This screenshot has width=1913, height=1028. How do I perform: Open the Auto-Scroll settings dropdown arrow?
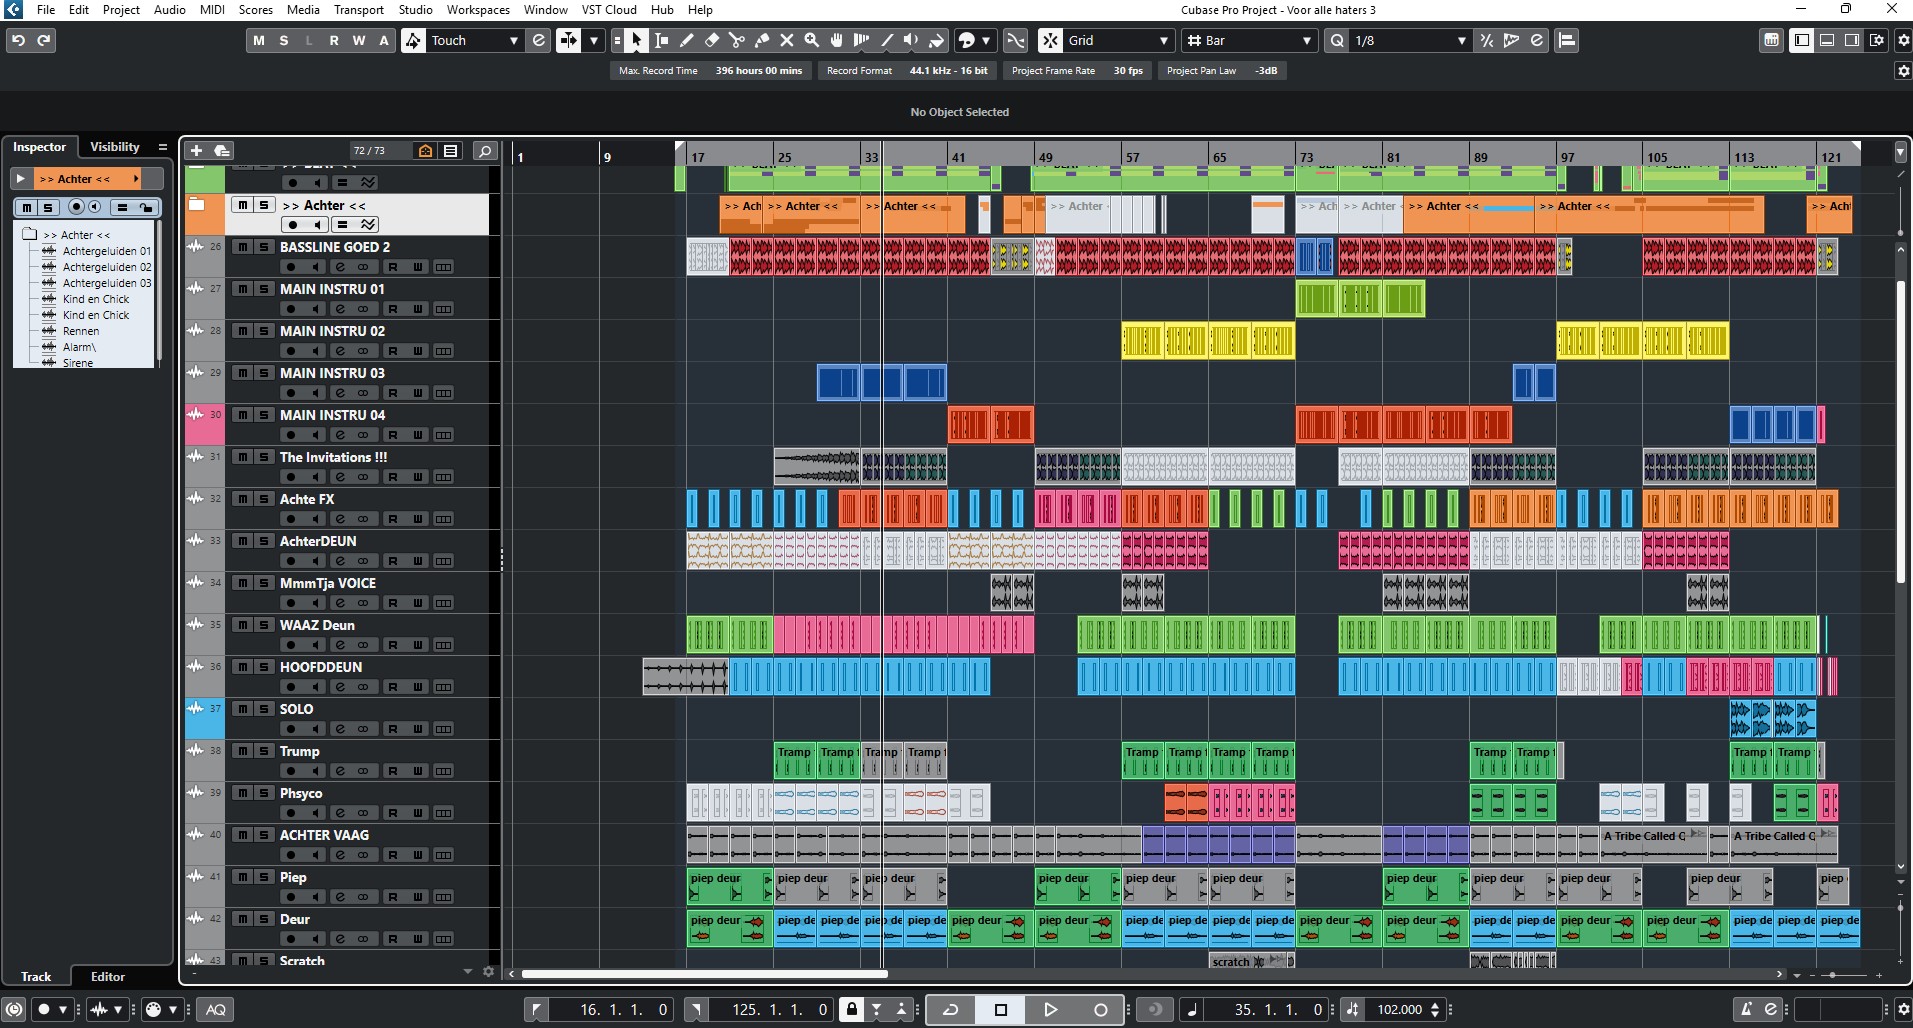click(593, 40)
